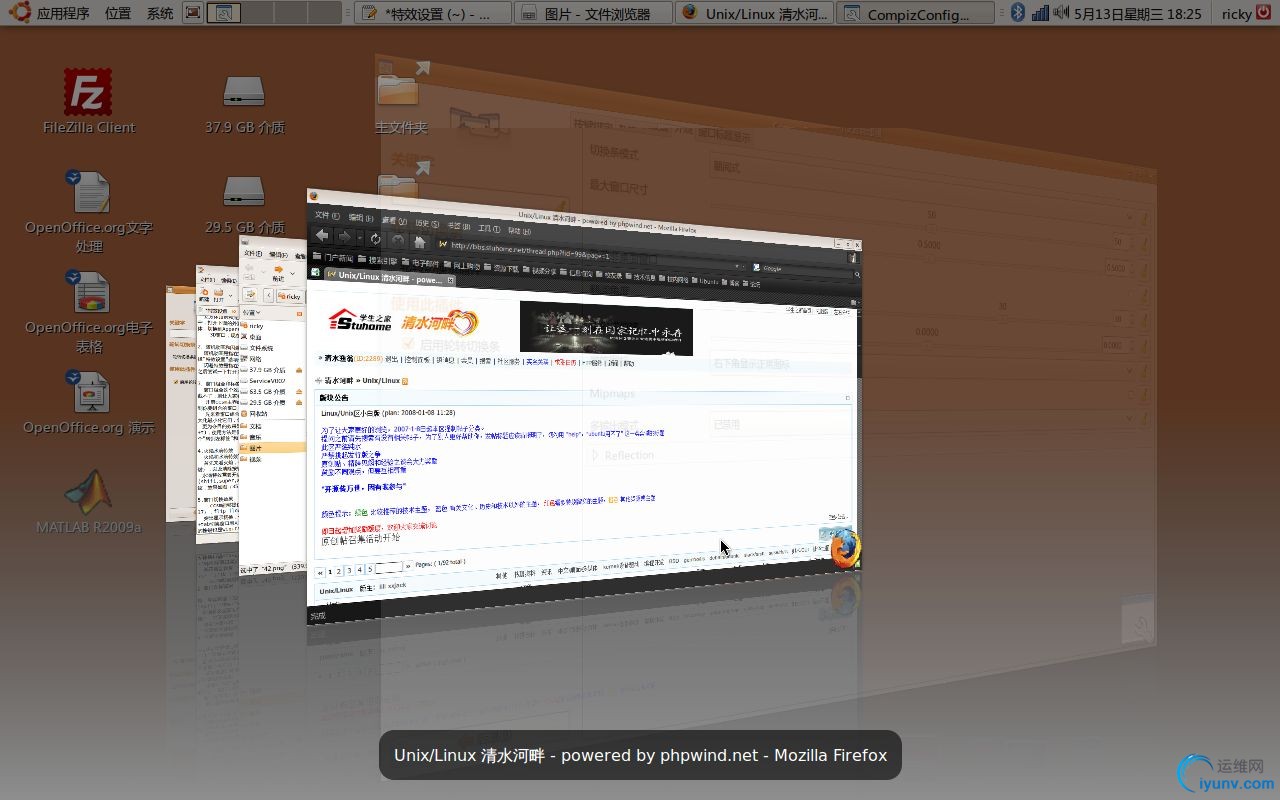This screenshot has width=1280, height=800.
Task: Select ricky in file browser sidebar
Action: pyautogui.click(x=256, y=325)
